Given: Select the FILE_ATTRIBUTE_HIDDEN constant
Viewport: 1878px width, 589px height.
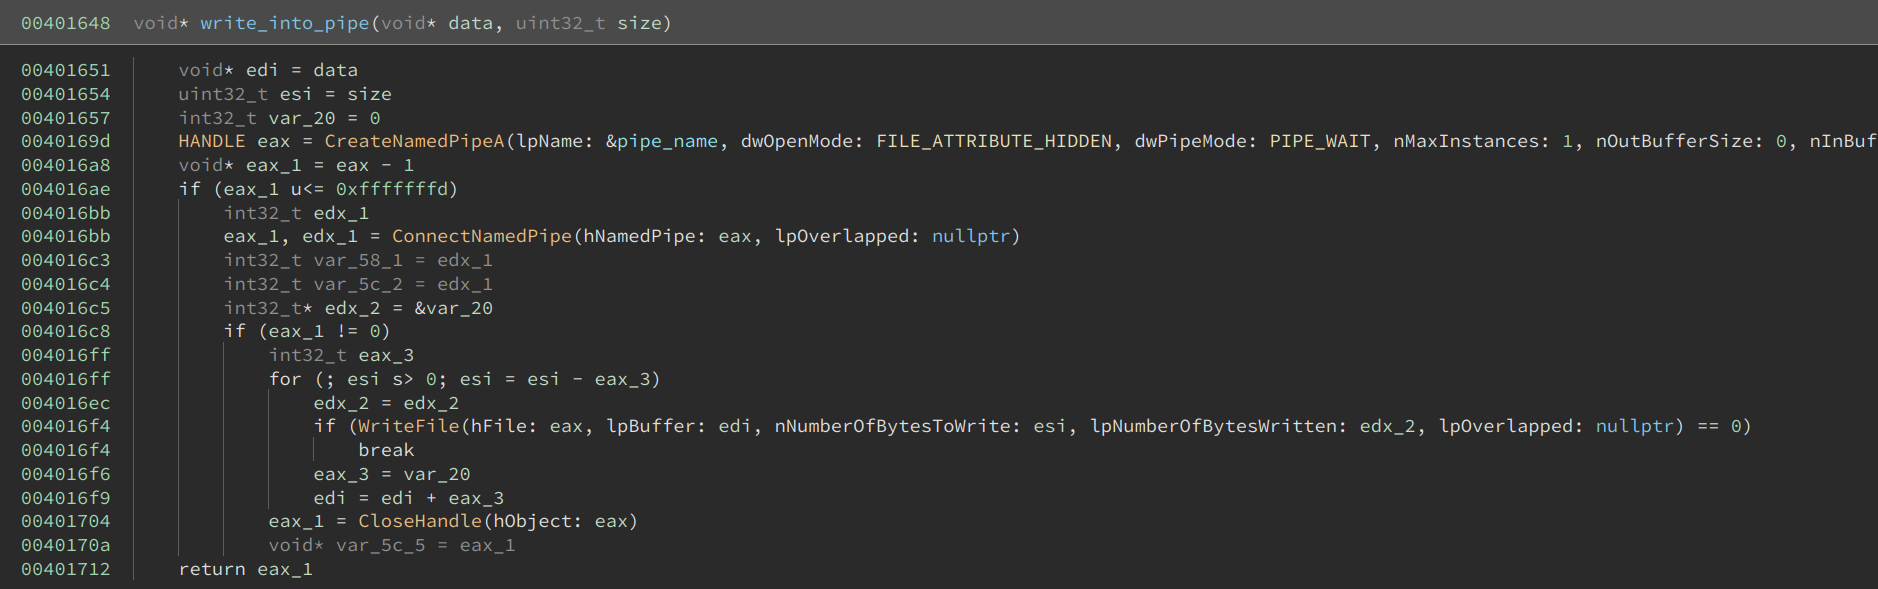Looking at the screenshot, I should pos(993,141).
